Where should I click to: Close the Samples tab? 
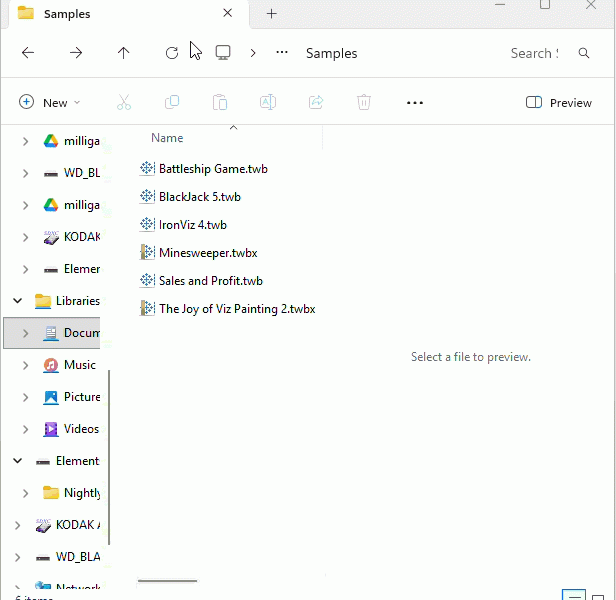click(227, 13)
